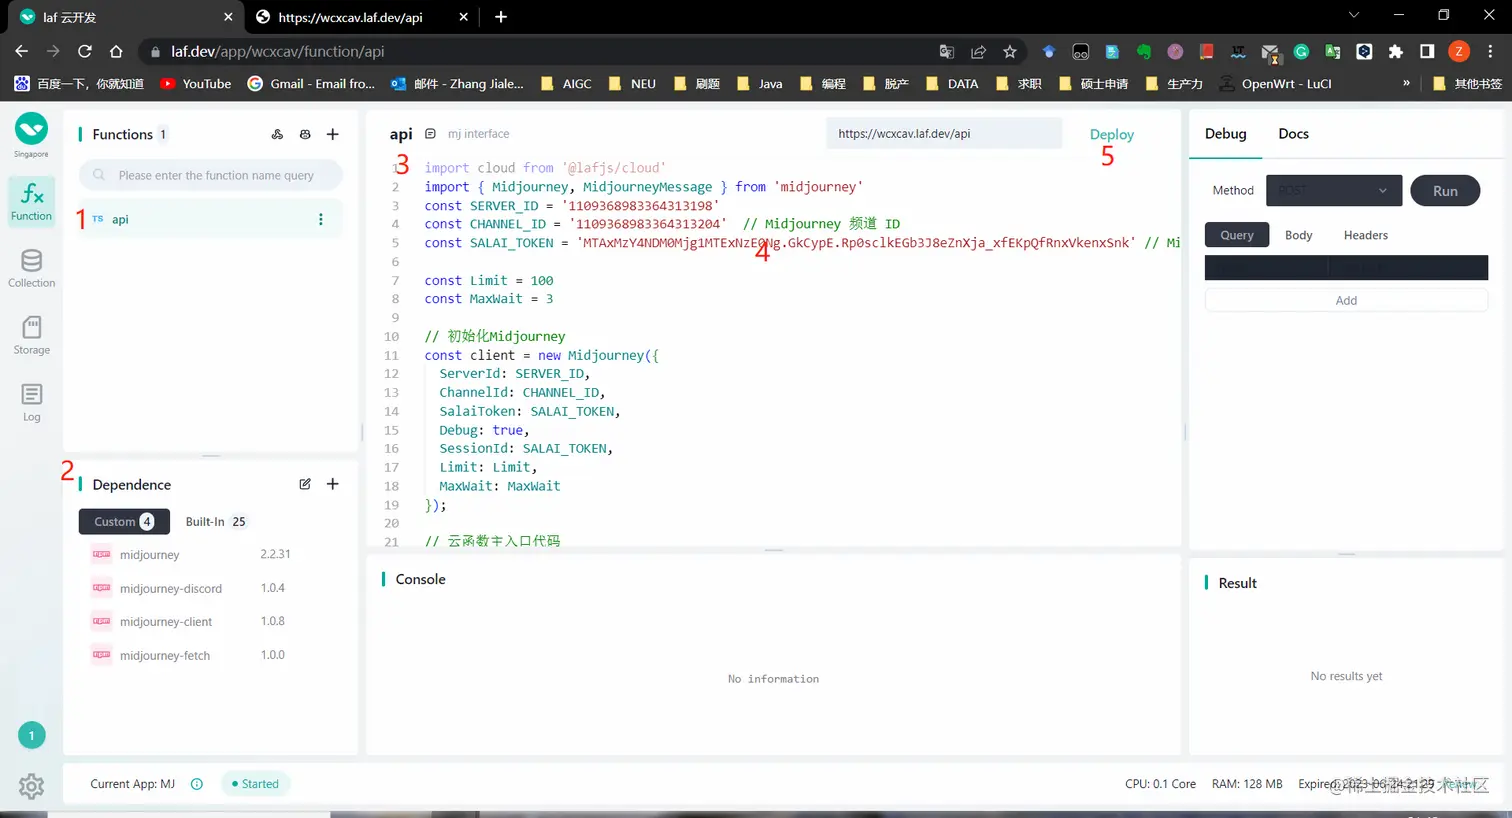This screenshot has height=818, width=1512.
Task: Open the DATA bookmarks folder
Action: 952,83
